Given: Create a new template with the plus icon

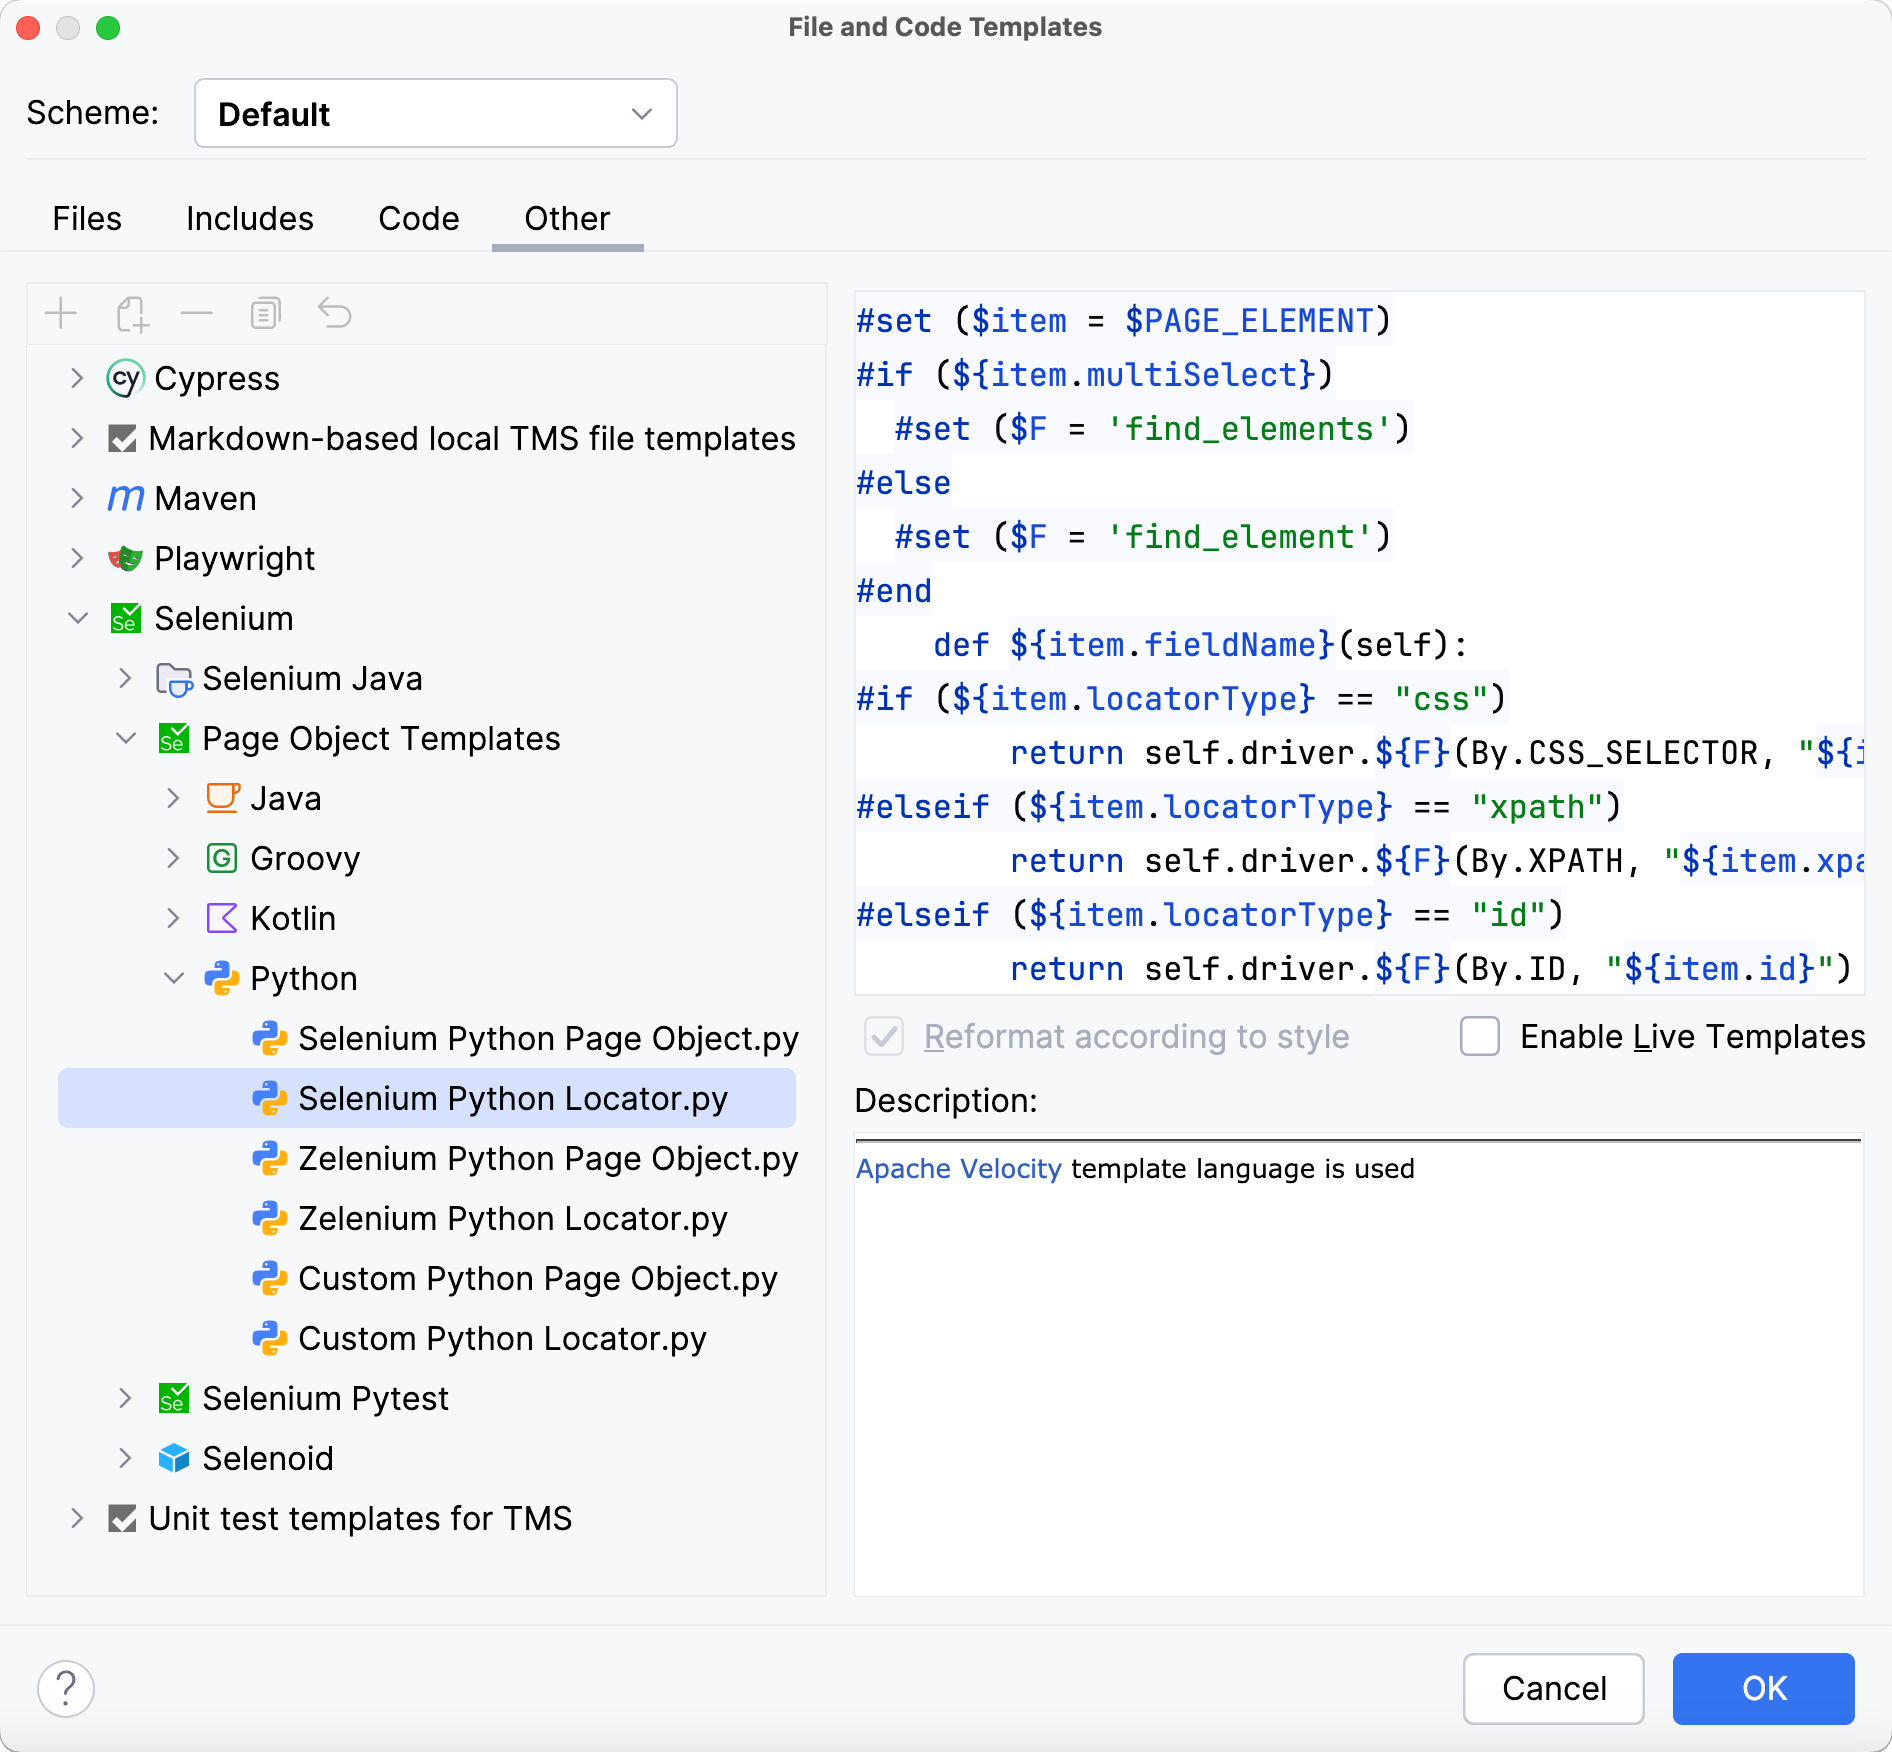Looking at the screenshot, I should pos(61,313).
